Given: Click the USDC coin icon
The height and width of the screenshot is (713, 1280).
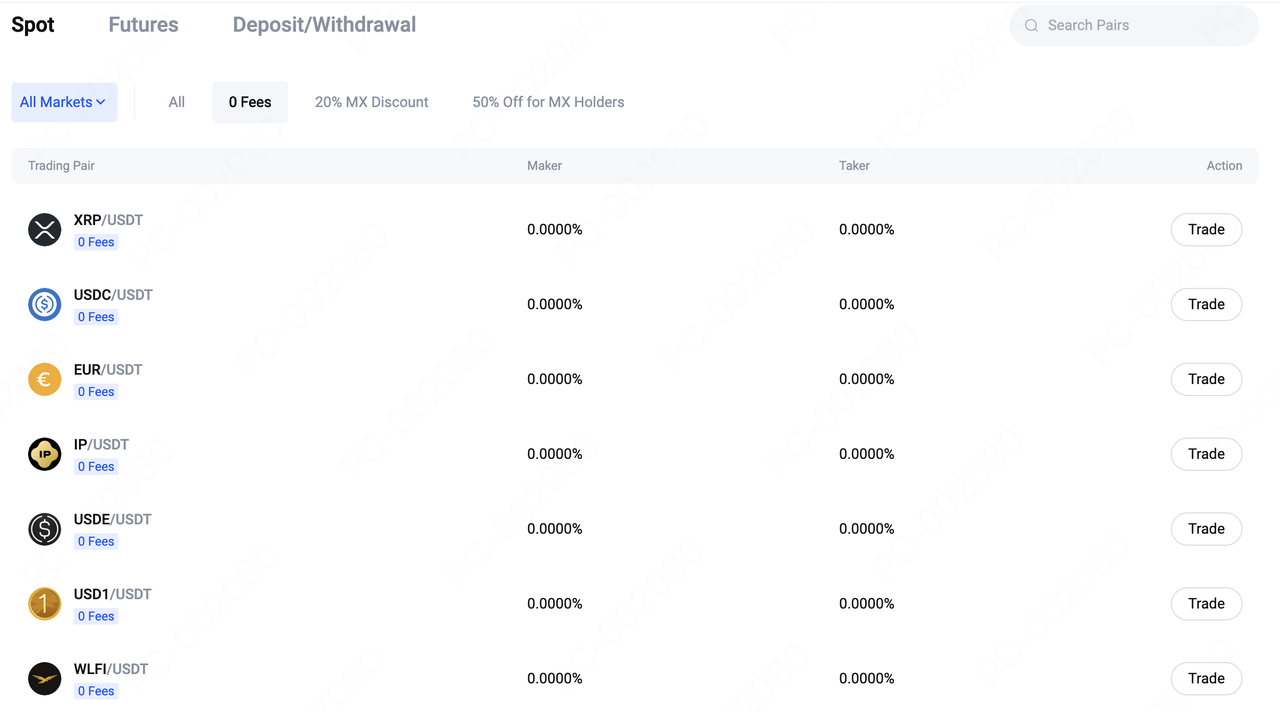Looking at the screenshot, I should coord(45,305).
